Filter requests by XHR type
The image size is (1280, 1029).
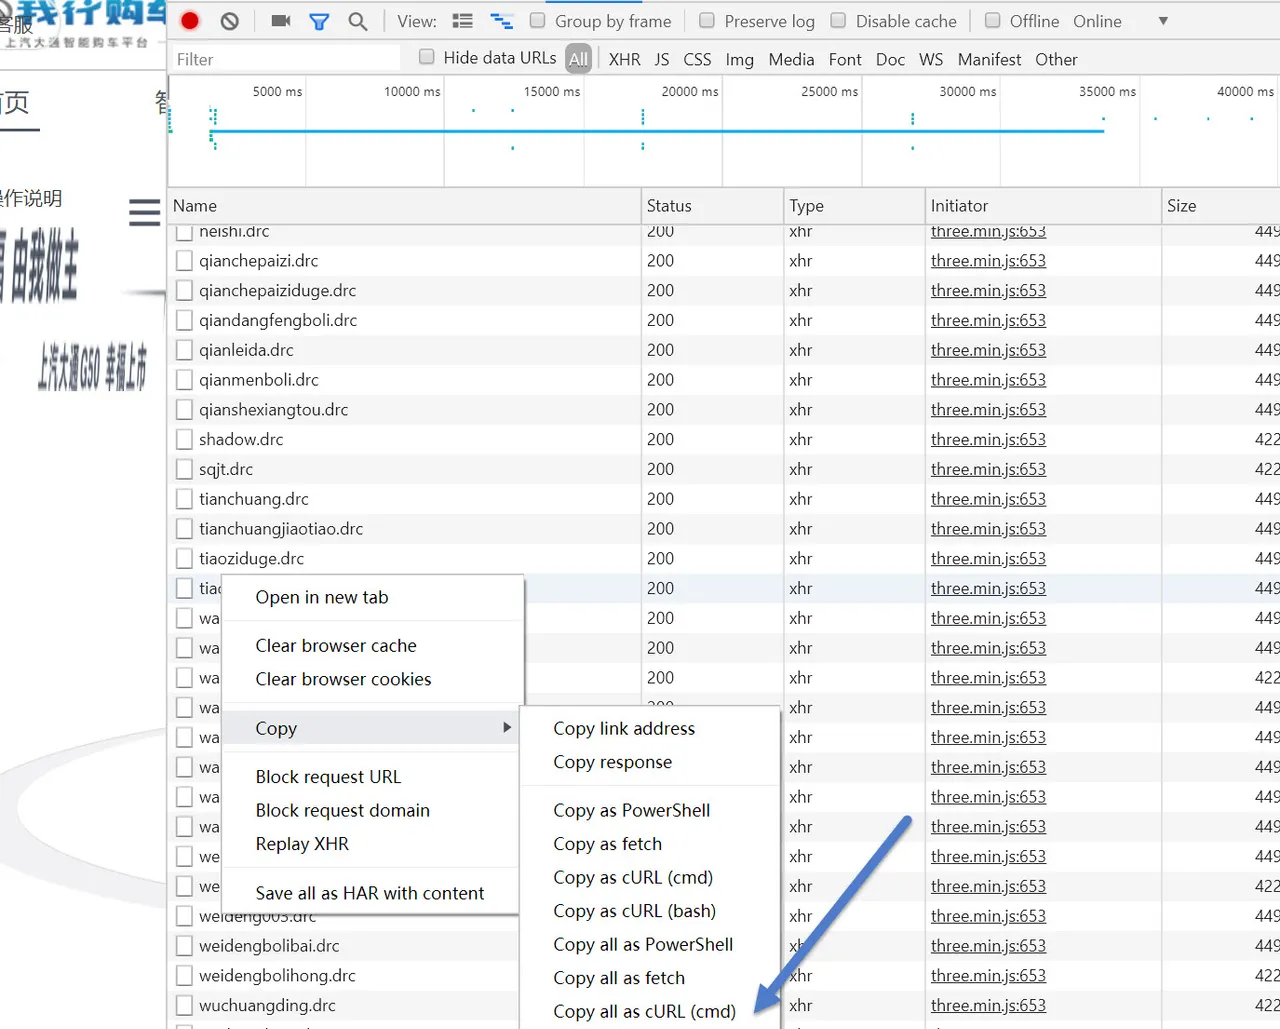coord(625,59)
